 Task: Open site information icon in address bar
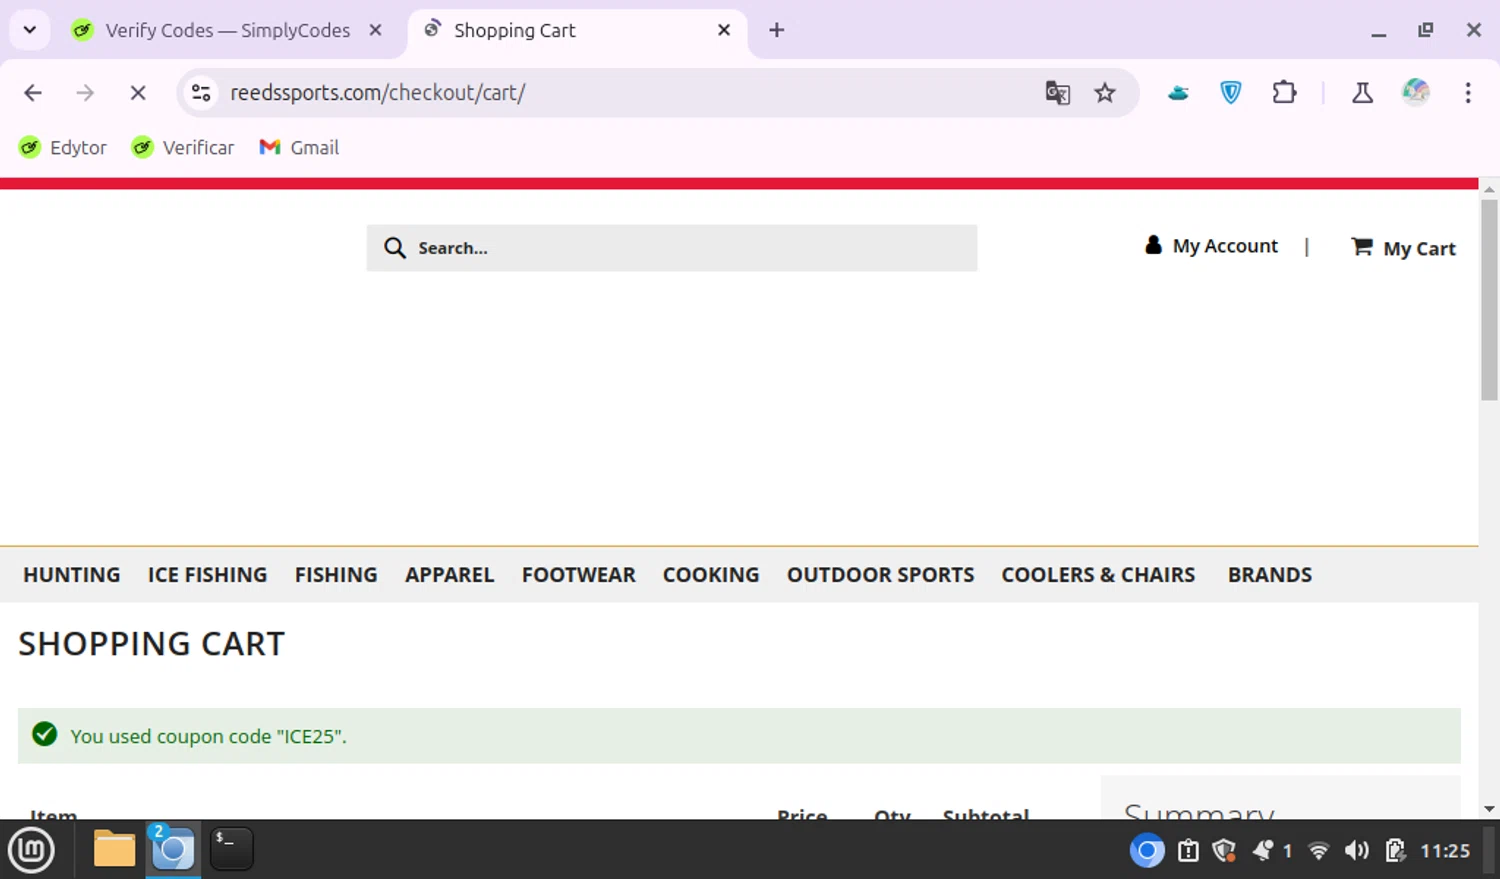(201, 93)
